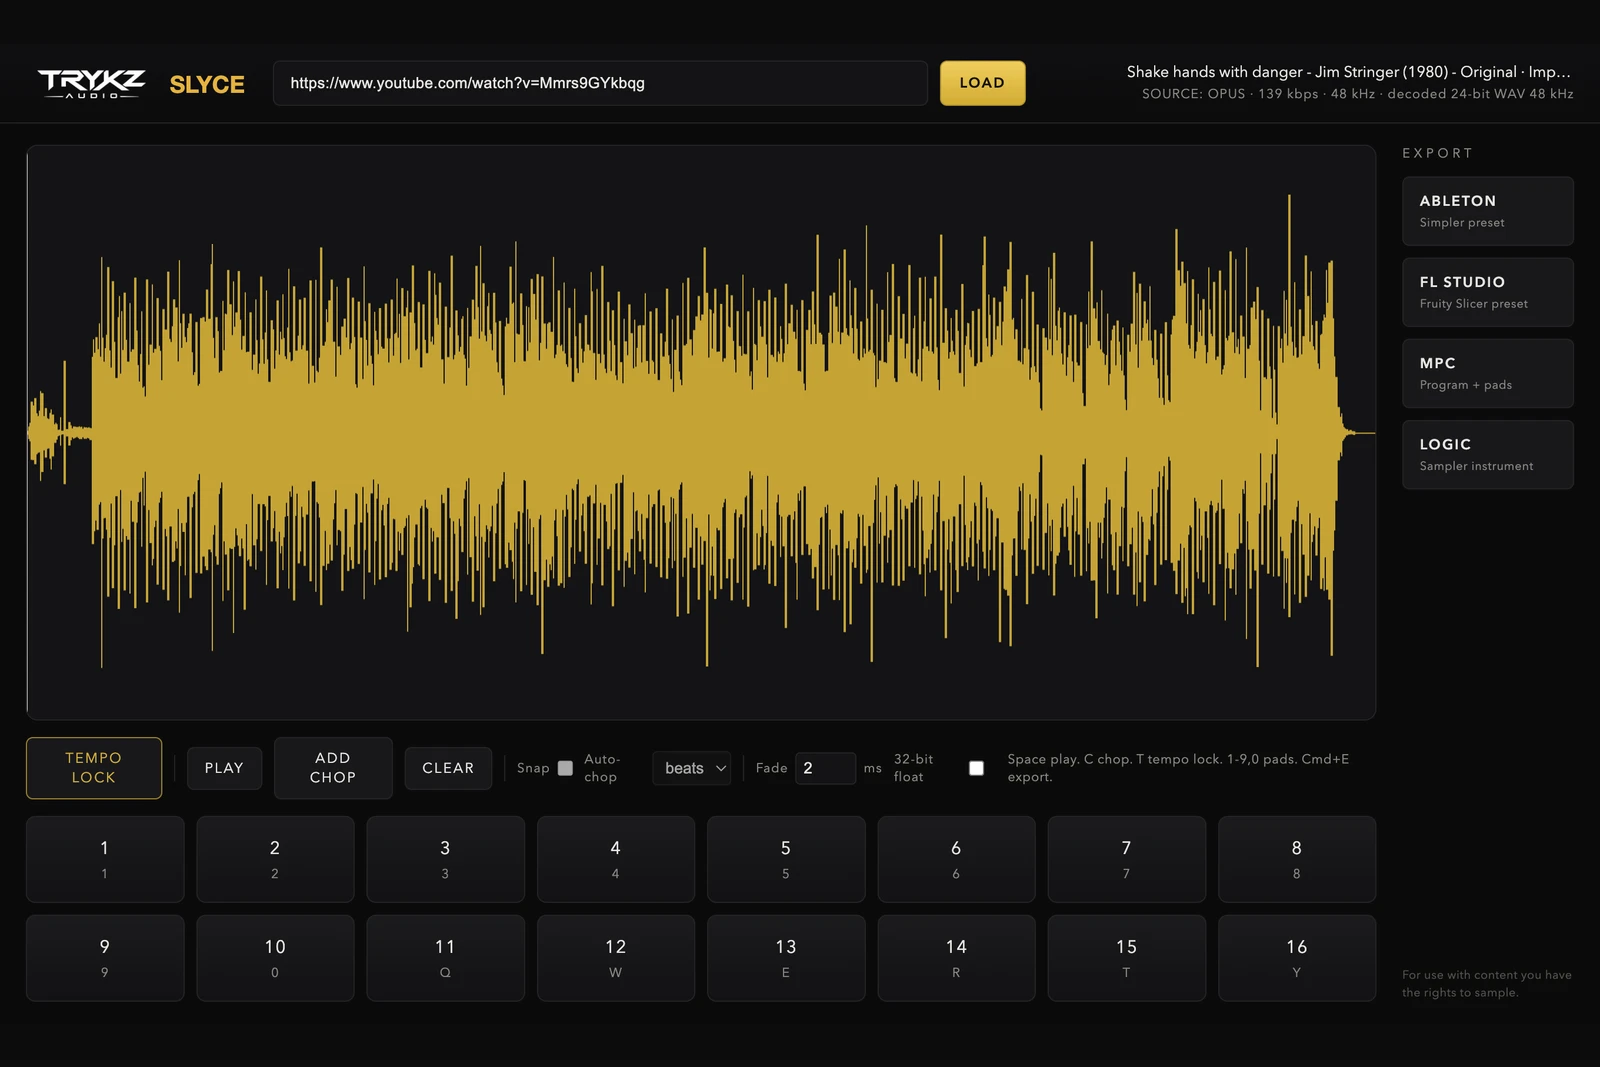Viewport: 1600px width, 1067px height.
Task: Trigger pad 11 (key Q)
Action: pyautogui.click(x=445, y=958)
